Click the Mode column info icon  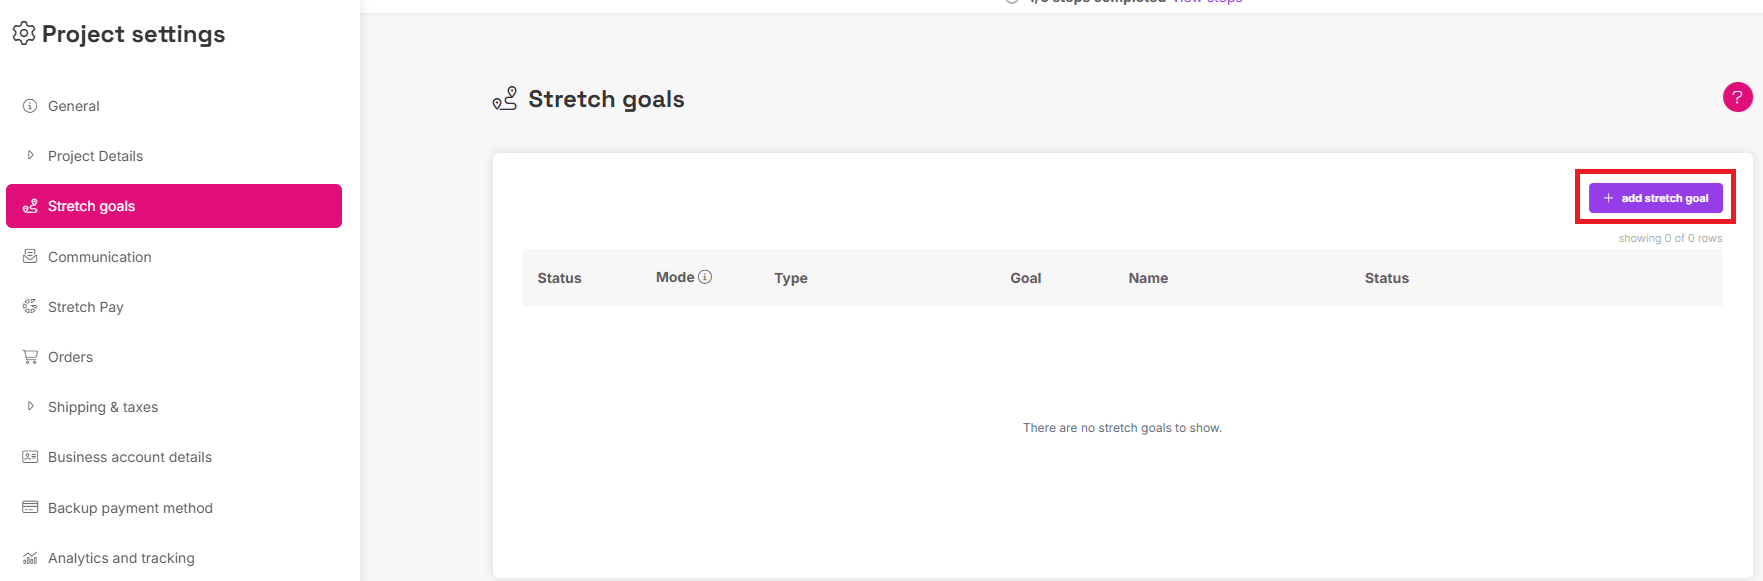(705, 277)
